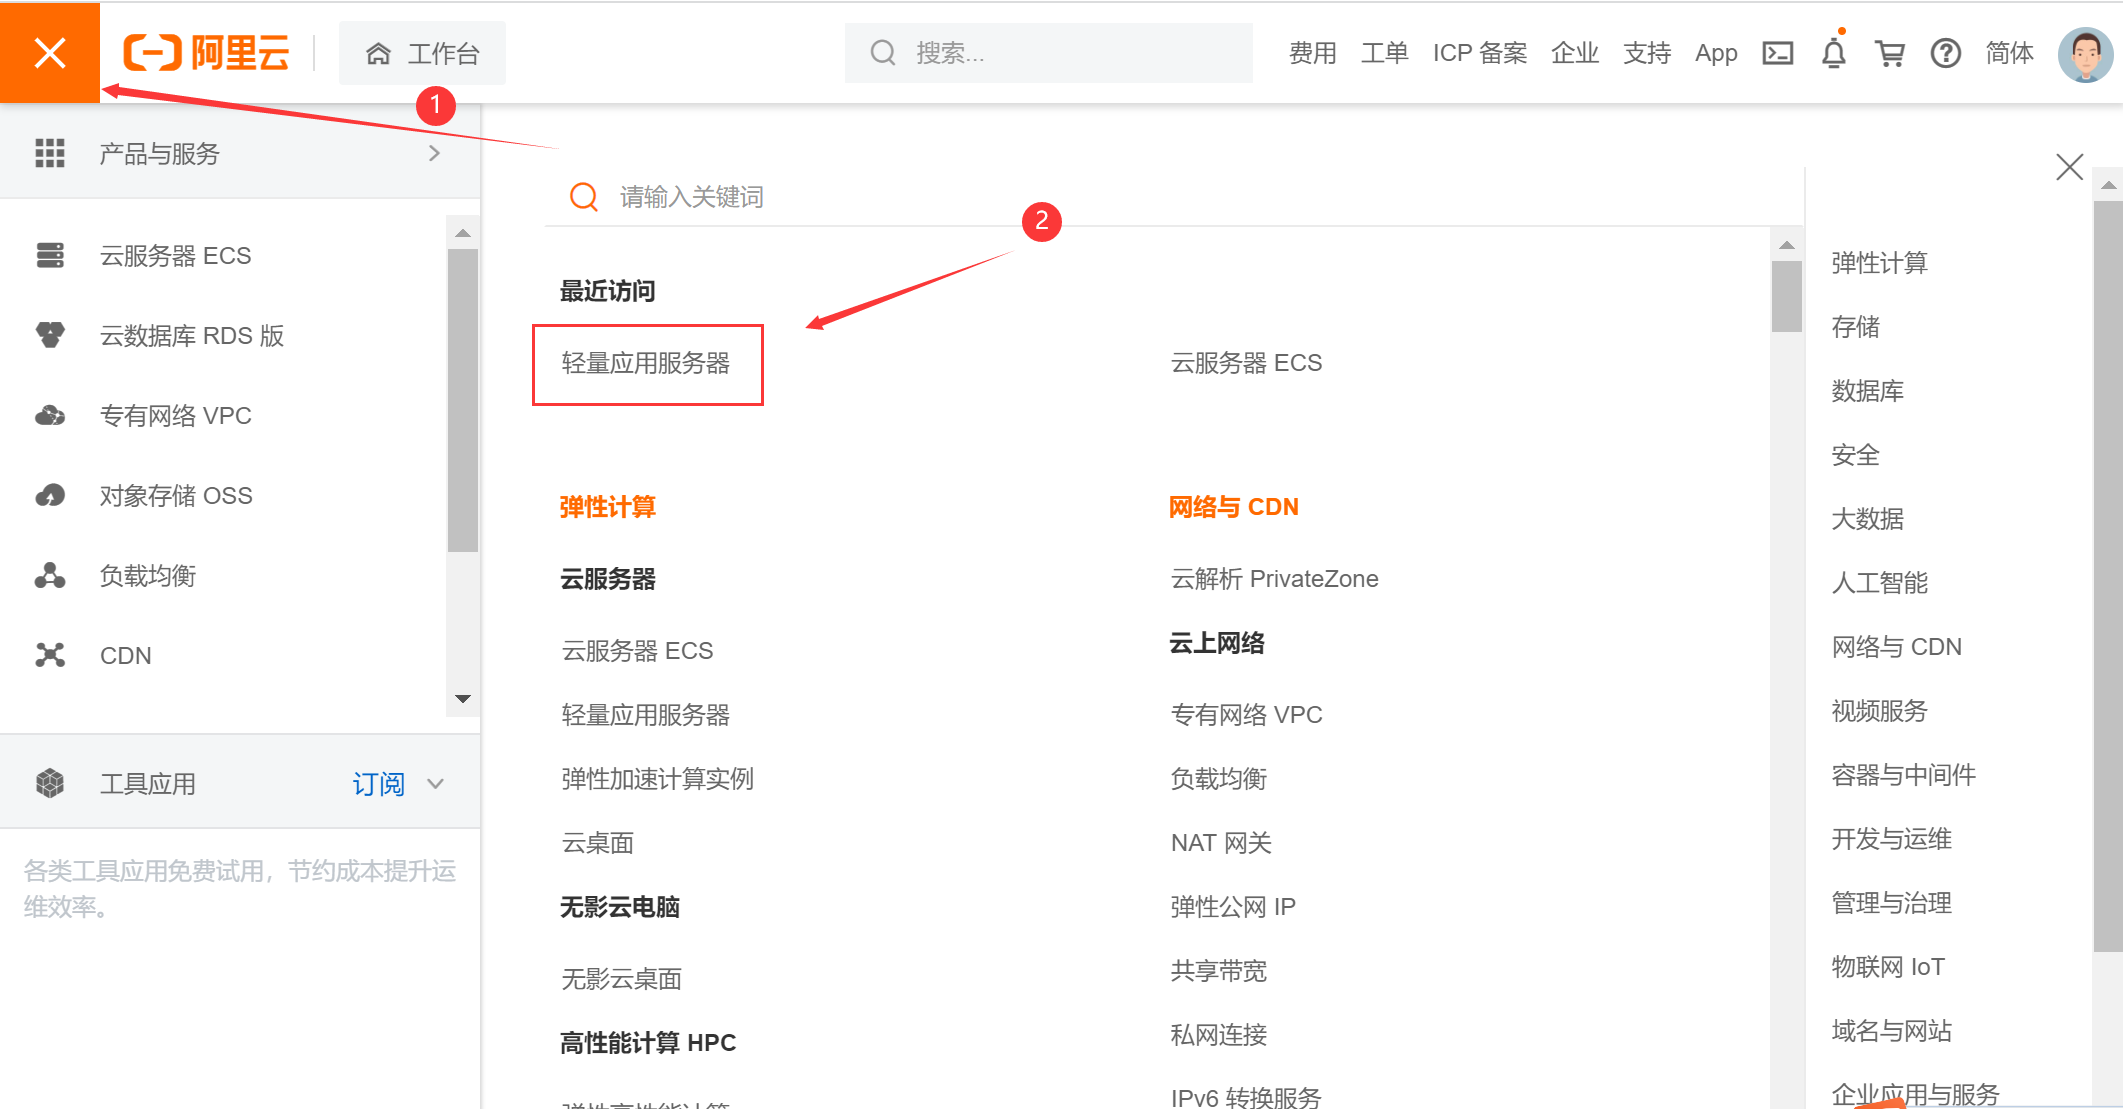Collapse the 工具应用 section chevron
Screen dimensions: 2123x1109
(435, 783)
